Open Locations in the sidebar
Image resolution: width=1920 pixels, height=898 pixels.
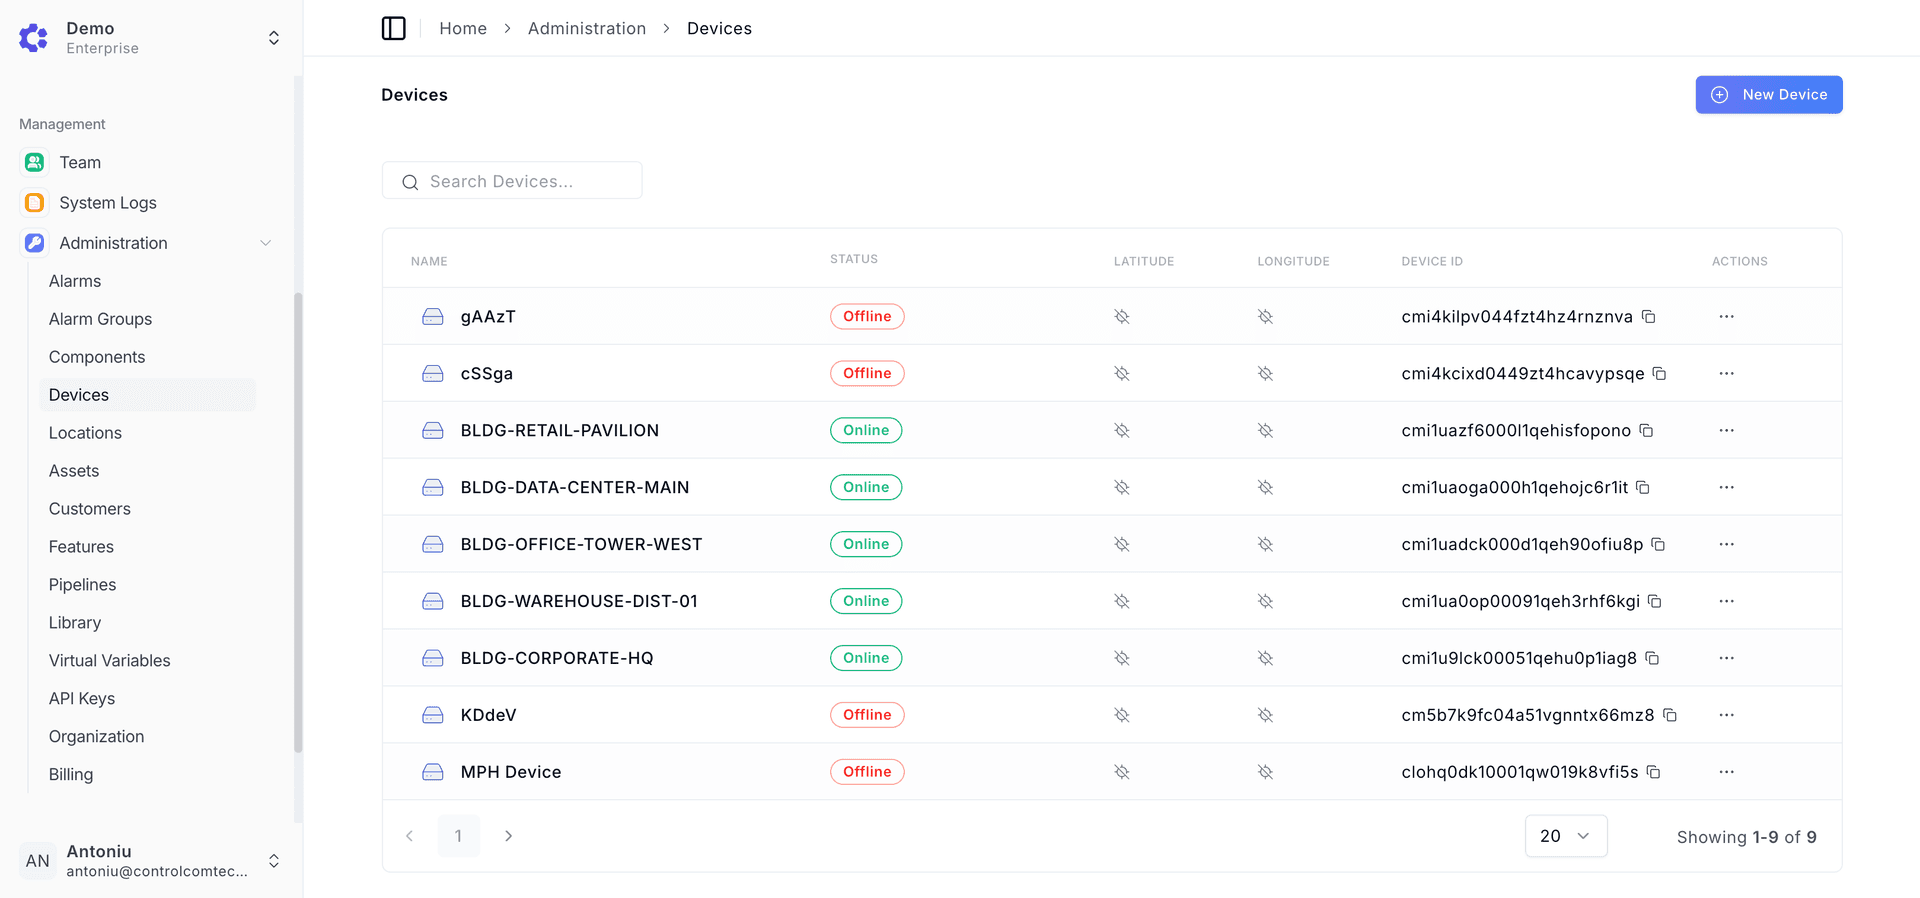85,433
